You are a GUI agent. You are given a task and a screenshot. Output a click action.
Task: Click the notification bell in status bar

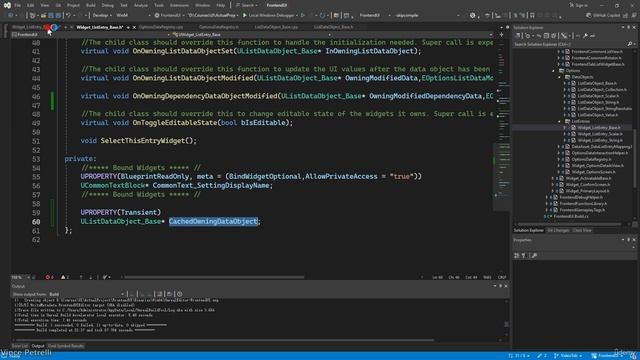pos(633,356)
